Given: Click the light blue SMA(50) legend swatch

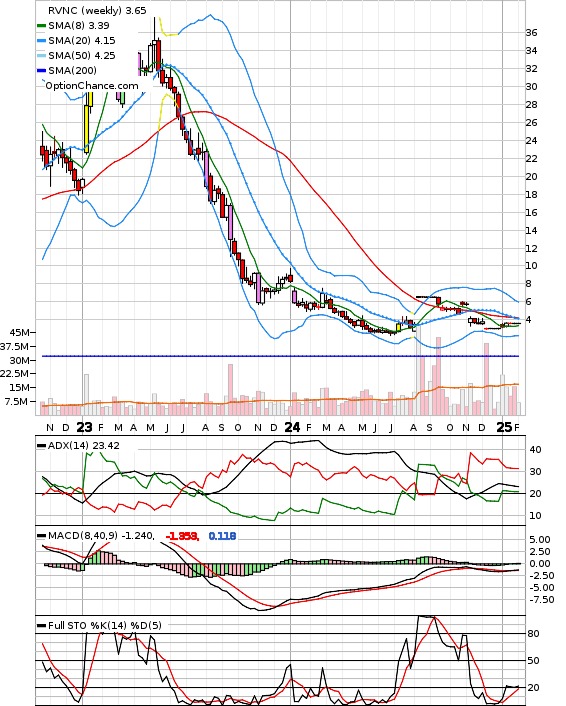Looking at the screenshot, I should pos(41,55).
